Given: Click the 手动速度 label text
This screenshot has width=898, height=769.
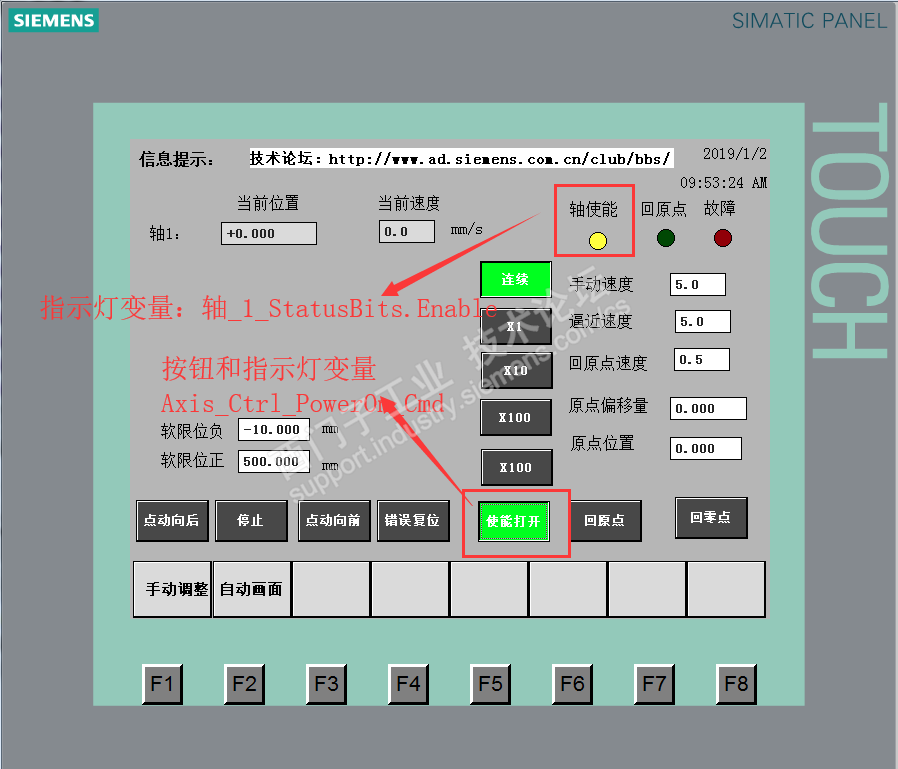Looking at the screenshot, I should [x=601, y=284].
